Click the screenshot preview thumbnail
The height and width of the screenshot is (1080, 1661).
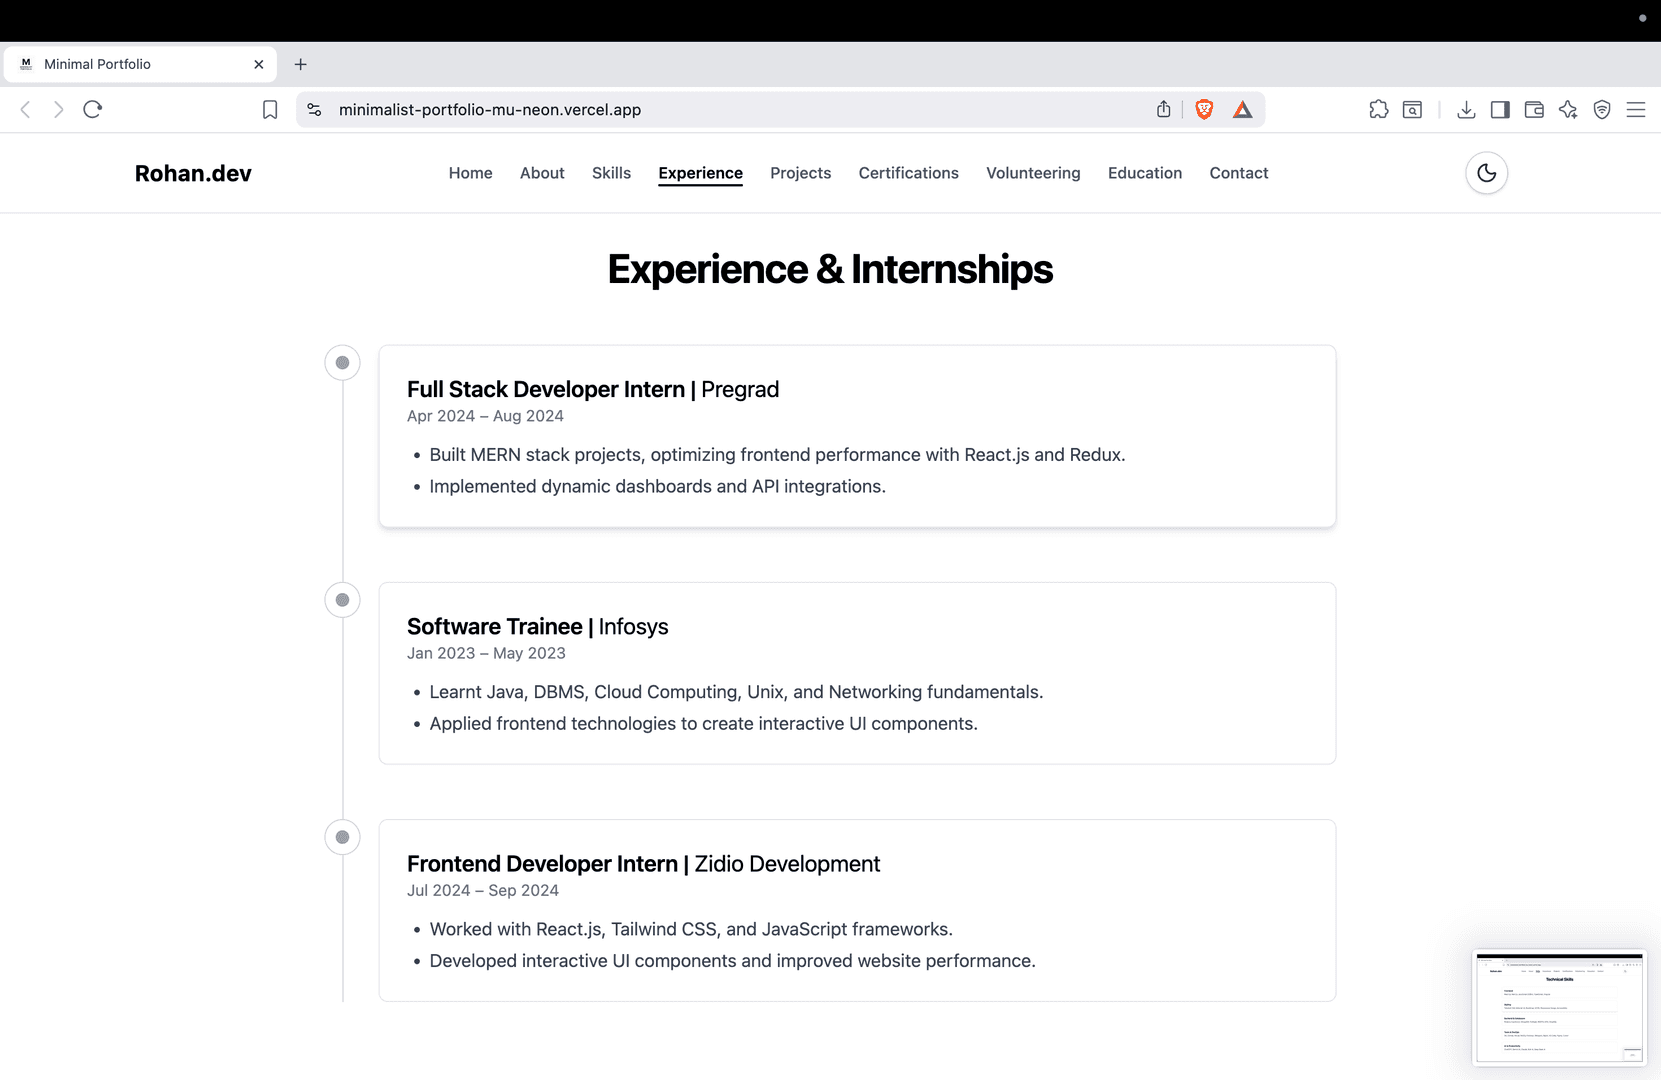(x=1559, y=1007)
